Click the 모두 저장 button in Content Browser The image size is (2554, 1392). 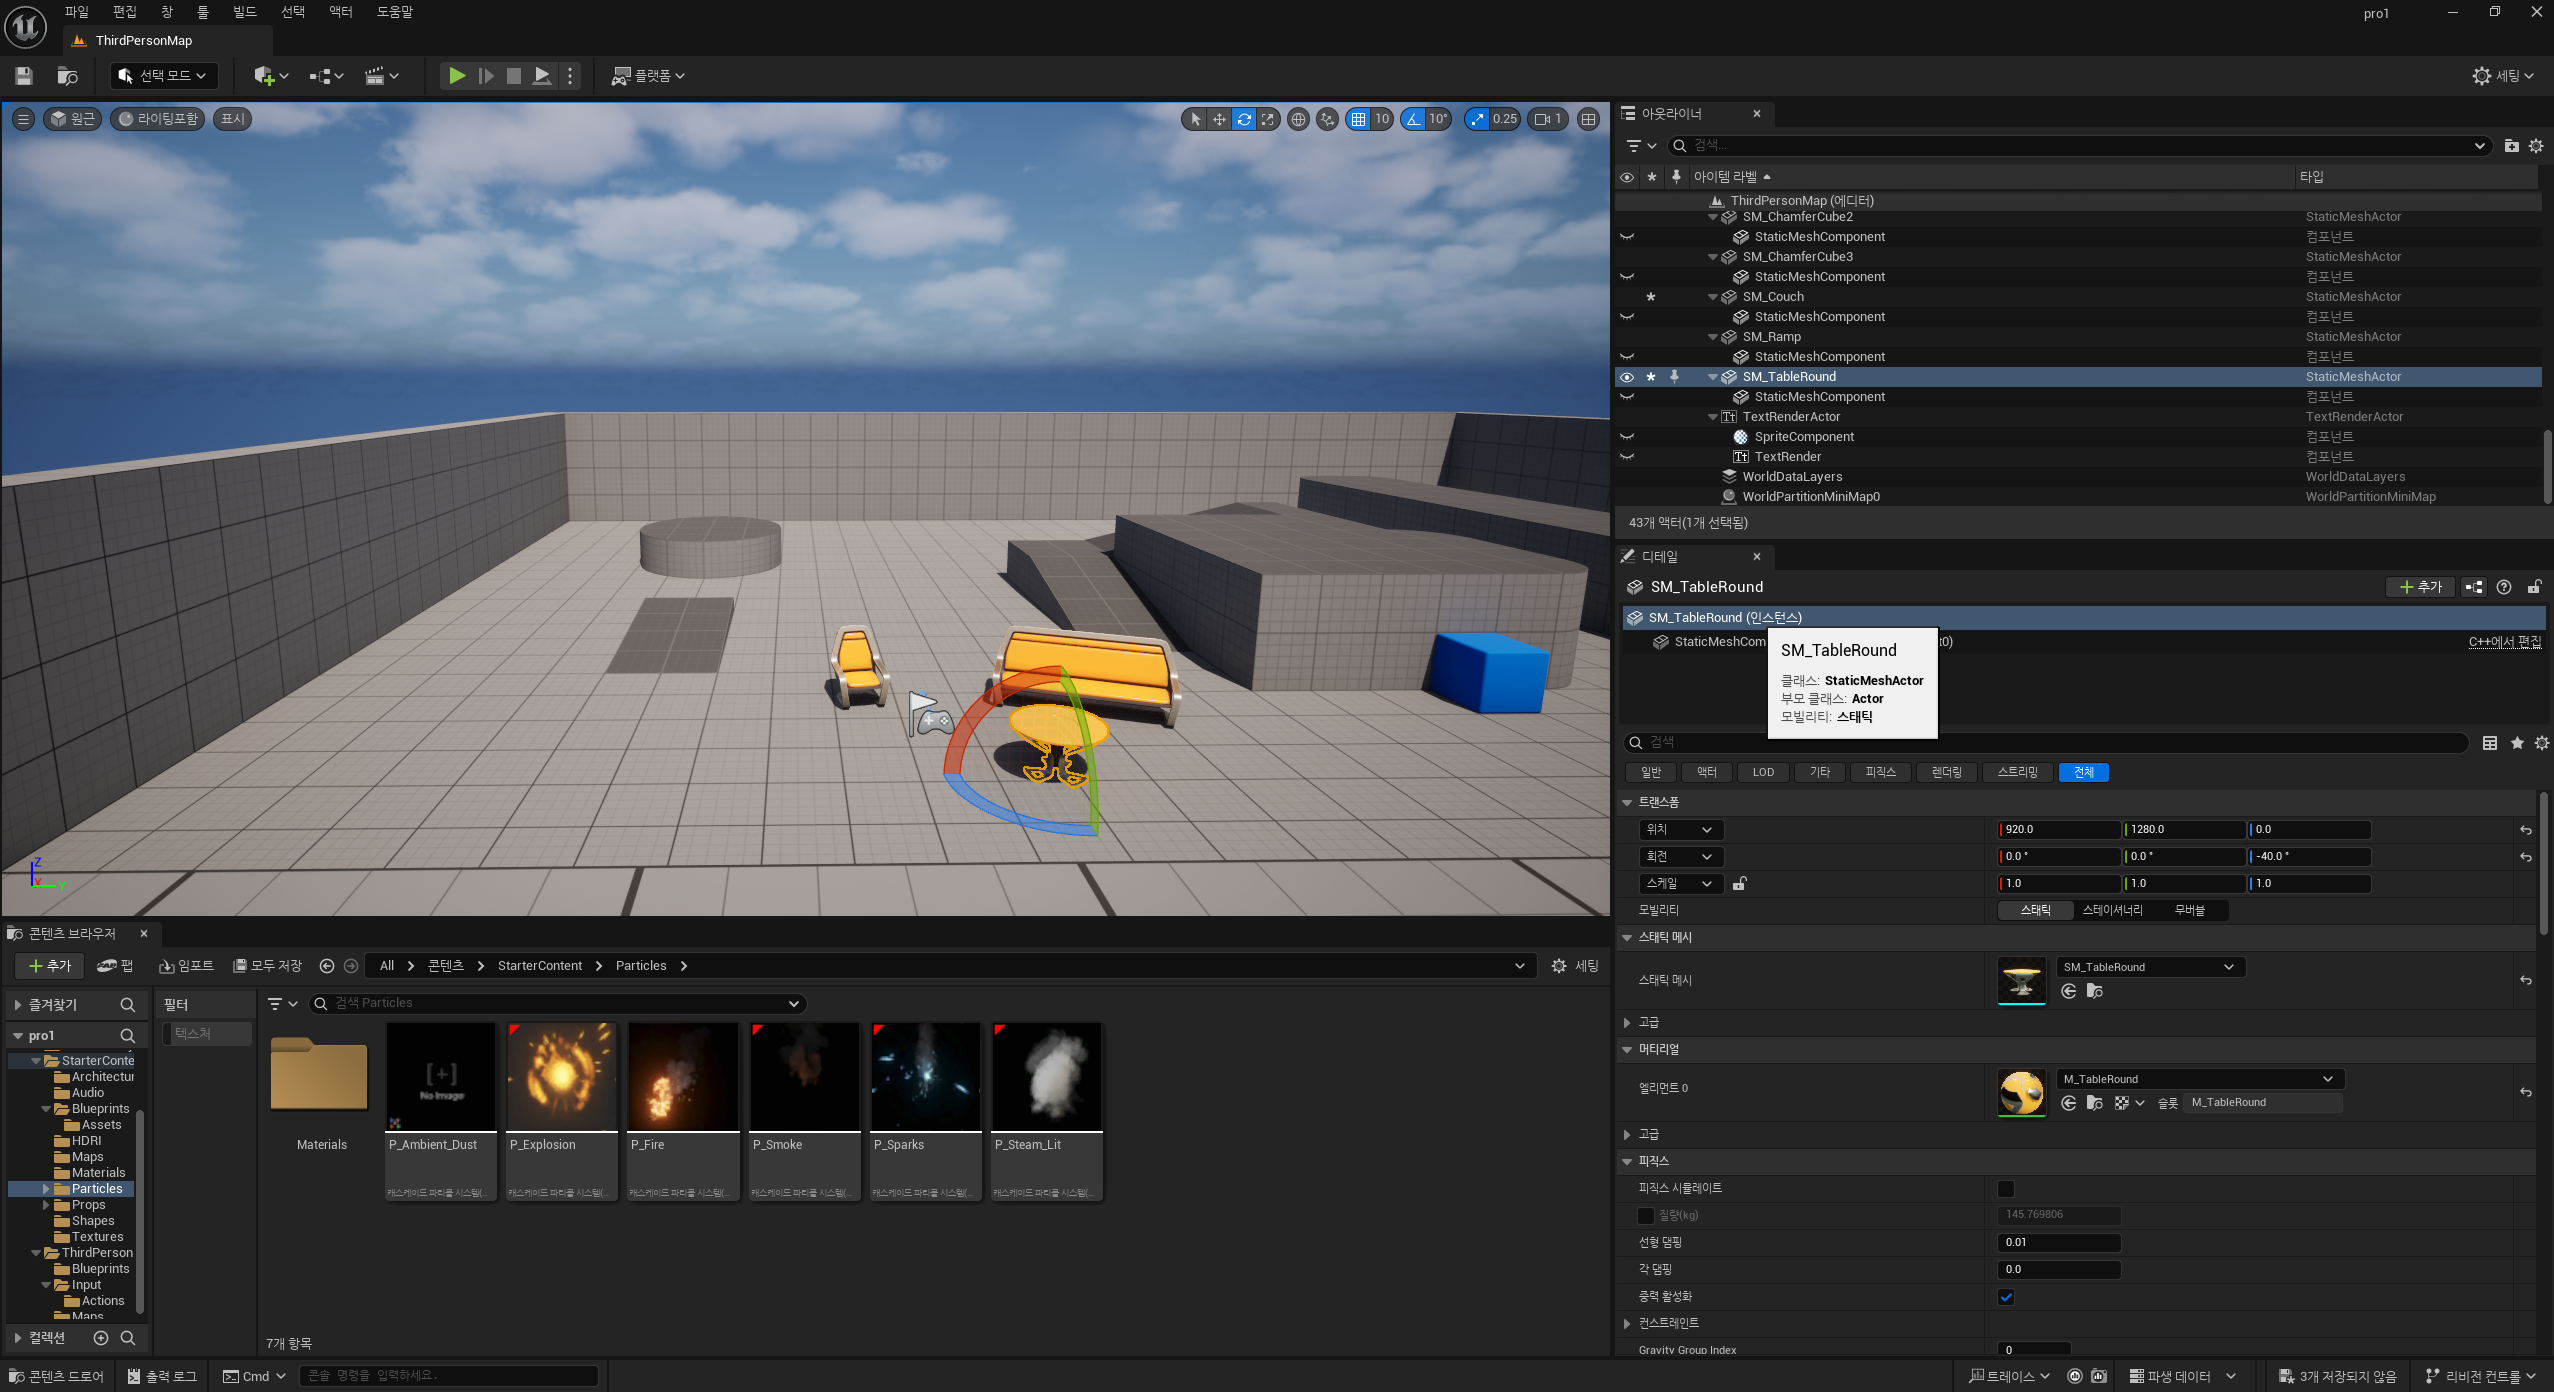coord(267,966)
